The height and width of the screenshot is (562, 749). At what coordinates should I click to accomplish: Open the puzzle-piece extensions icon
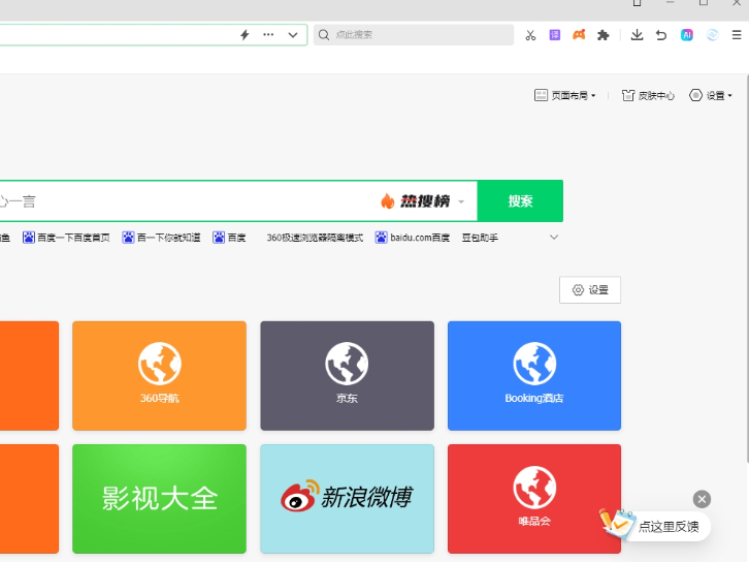coord(603,35)
